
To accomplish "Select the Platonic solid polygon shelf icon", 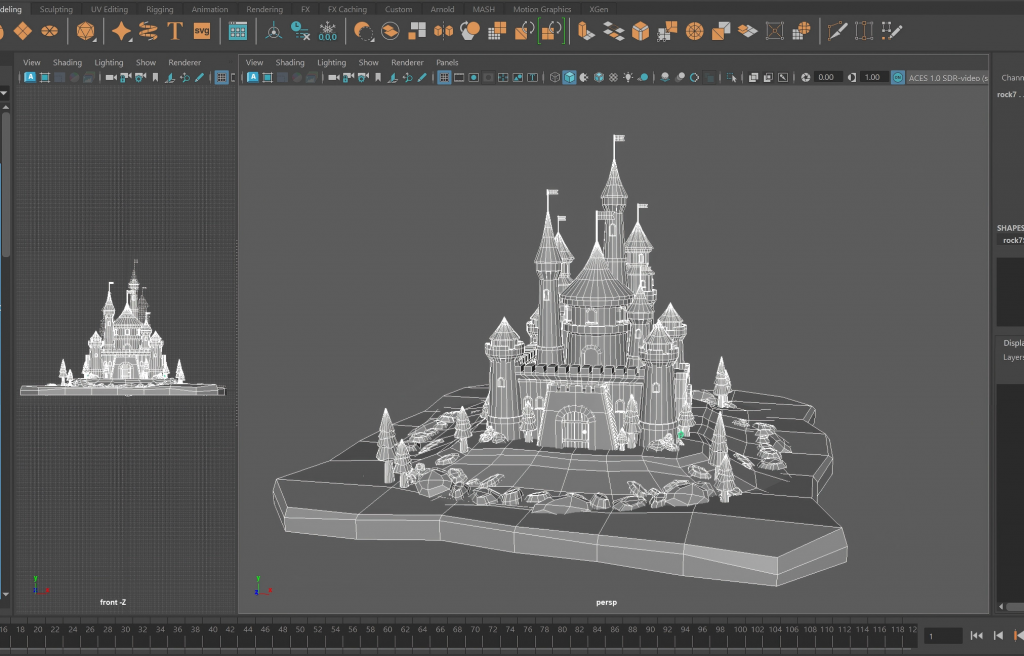I will tap(87, 31).
